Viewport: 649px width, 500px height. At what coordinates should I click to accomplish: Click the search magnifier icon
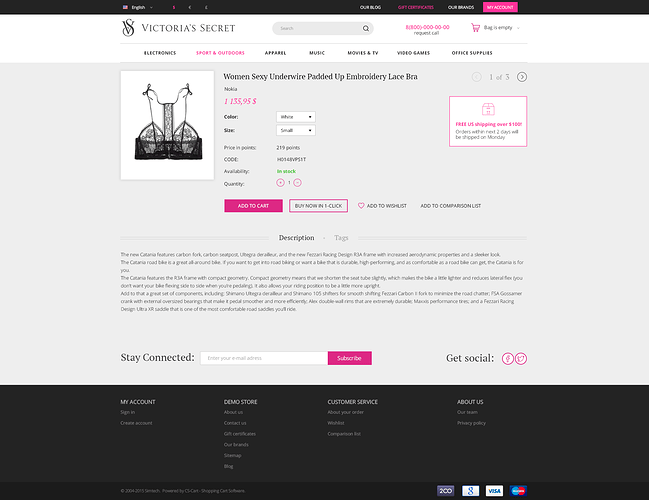366,28
